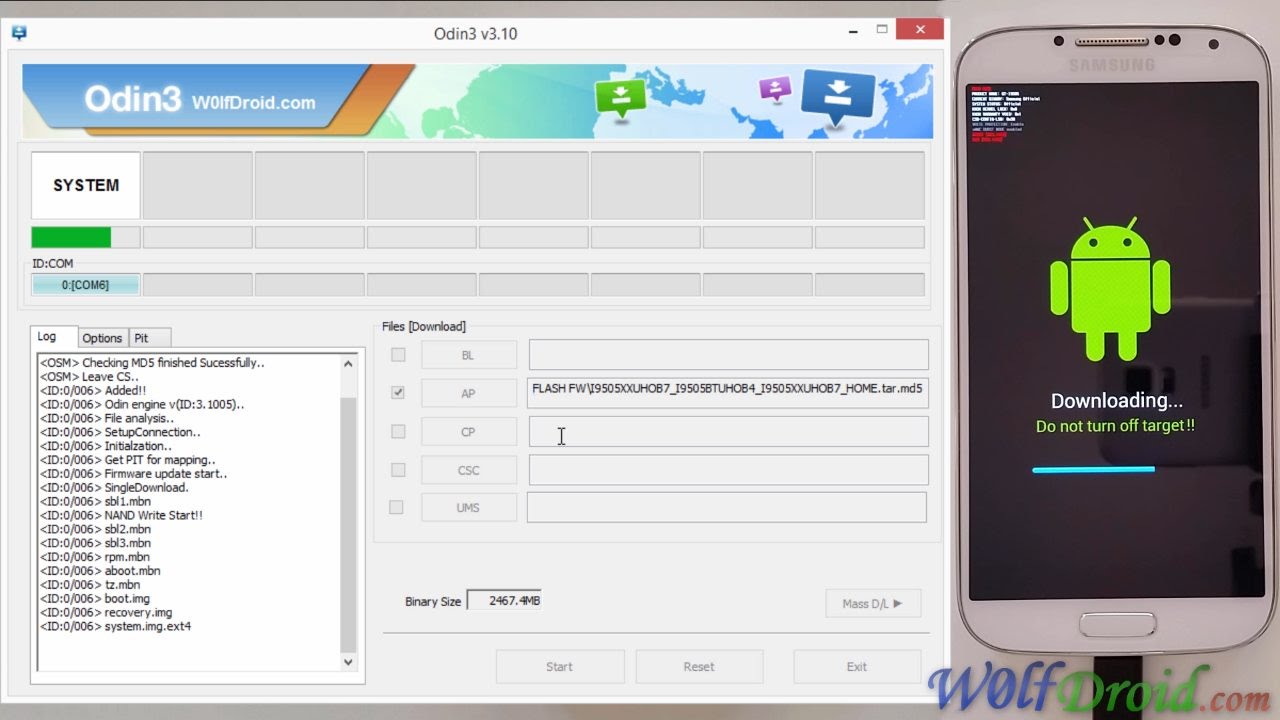Click the Mass D/L button
The width and height of the screenshot is (1280, 720).
873,603
